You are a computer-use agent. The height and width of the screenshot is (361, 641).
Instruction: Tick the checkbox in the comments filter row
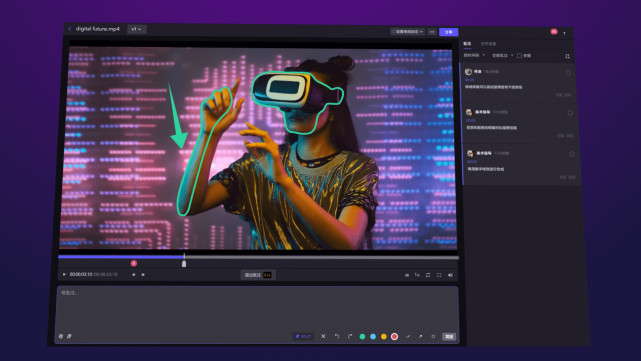pos(519,56)
